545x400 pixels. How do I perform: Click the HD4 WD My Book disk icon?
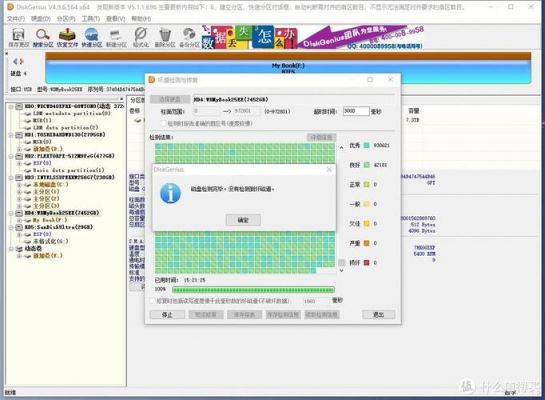(19, 213)
